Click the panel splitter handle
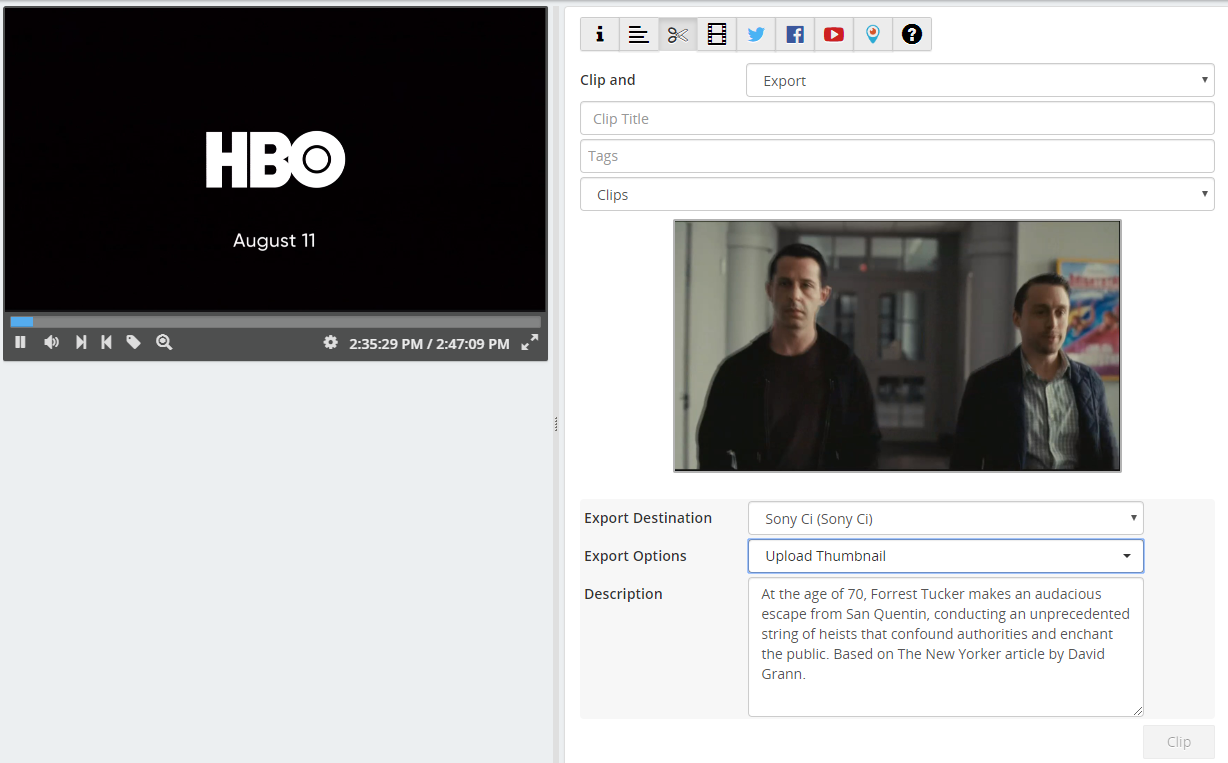The image size is (1228, 763). (556, 425)
